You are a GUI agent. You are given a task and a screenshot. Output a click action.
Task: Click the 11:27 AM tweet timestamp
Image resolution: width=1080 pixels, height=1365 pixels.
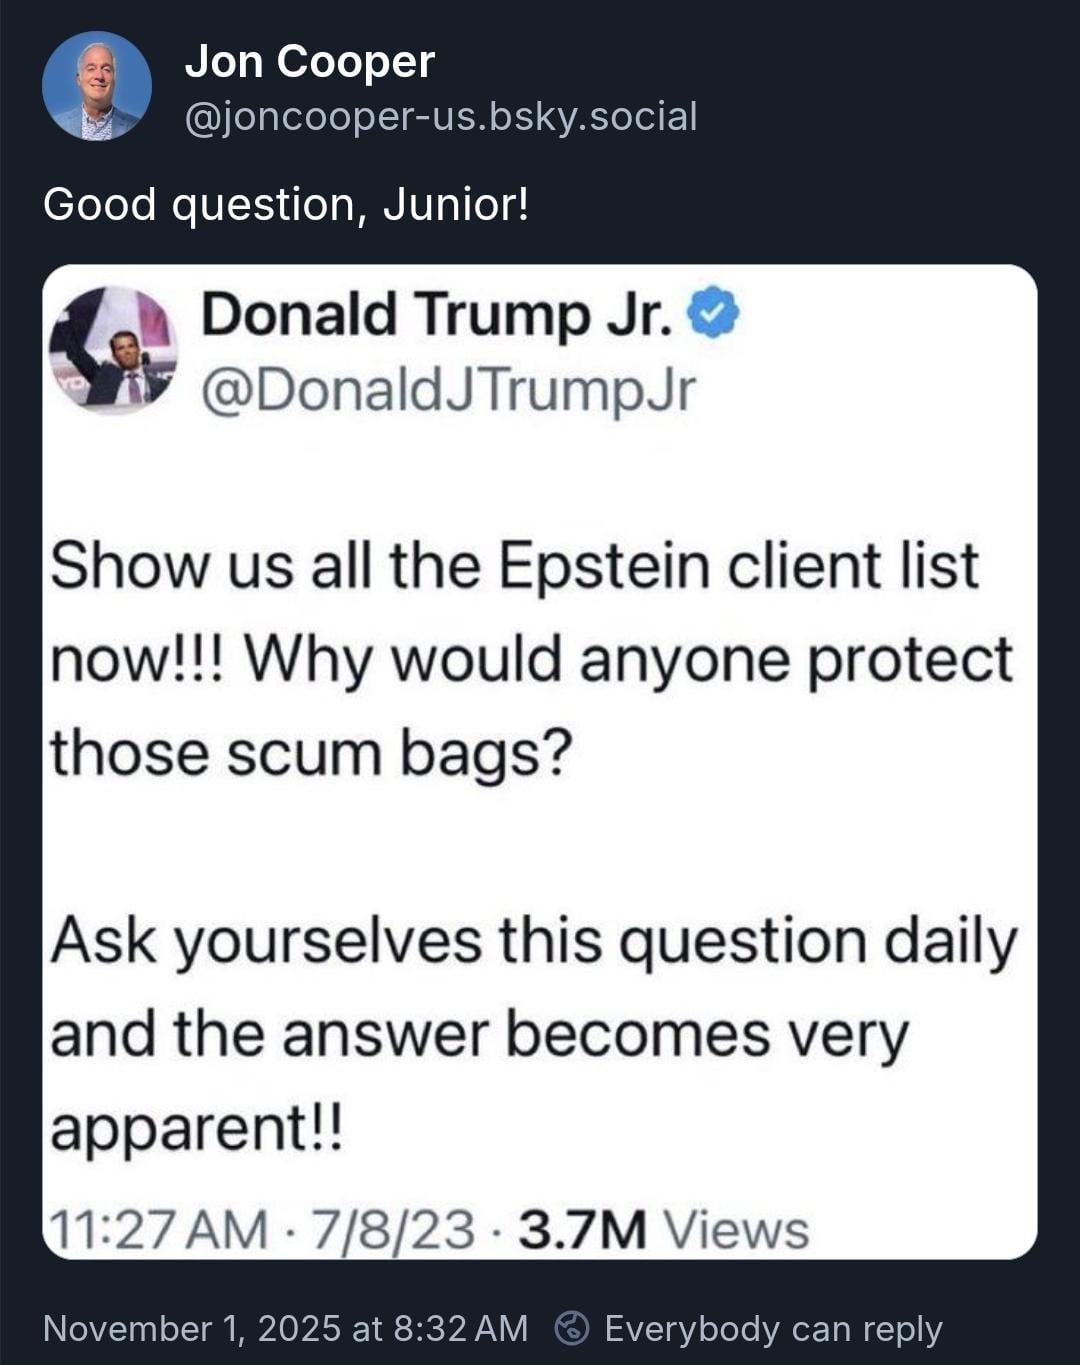[158, 1230]
